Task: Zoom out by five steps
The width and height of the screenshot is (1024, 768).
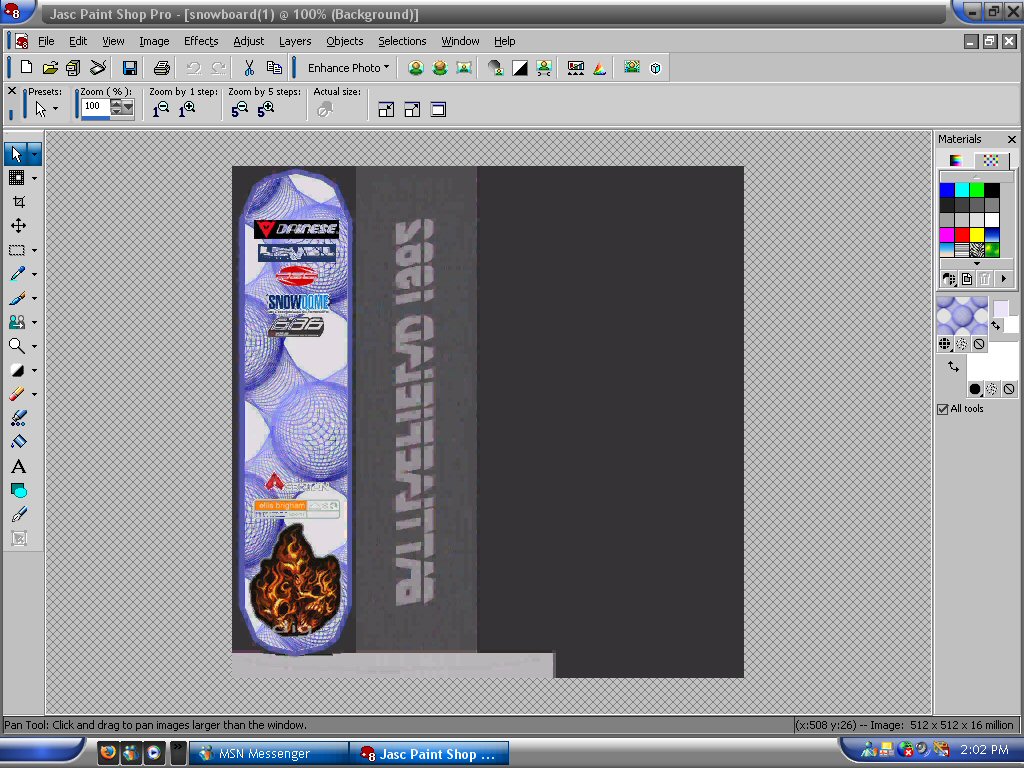Action: (x=240, y=110)
